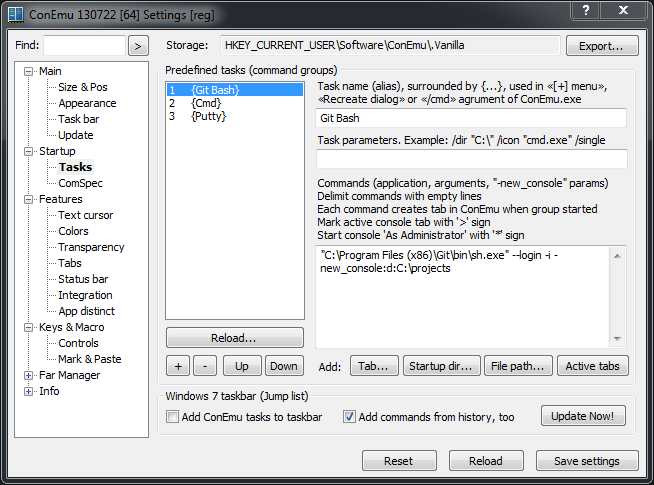Click the Storage registry path field

point(390,45)
